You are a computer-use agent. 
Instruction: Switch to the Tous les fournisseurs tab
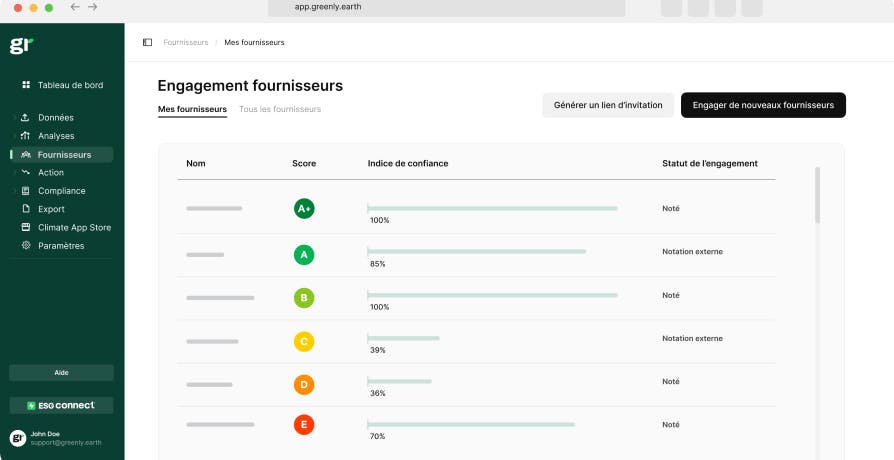click(280, 109)
